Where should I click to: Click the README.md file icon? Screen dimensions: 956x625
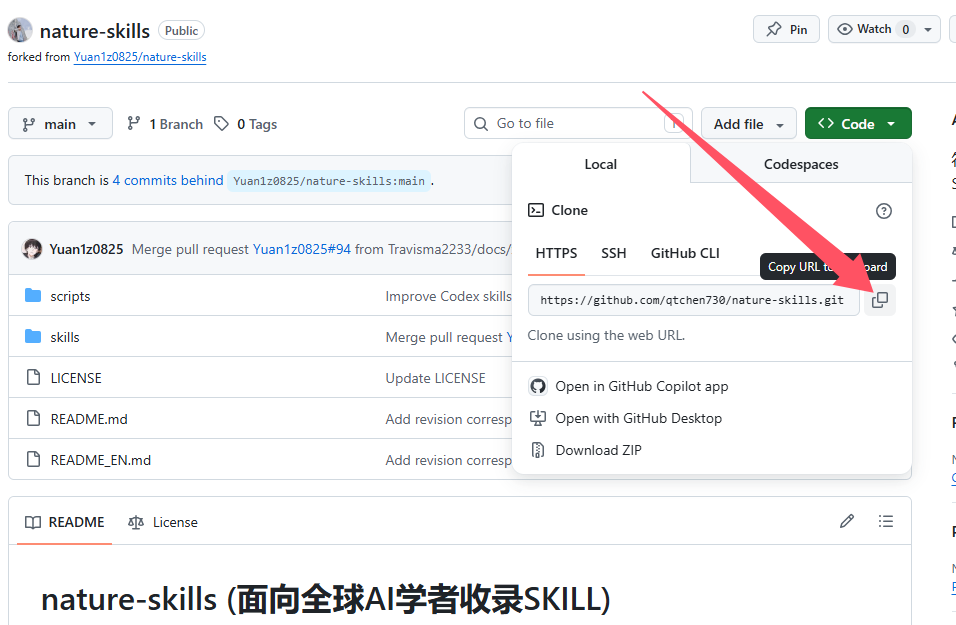point(34,418)
